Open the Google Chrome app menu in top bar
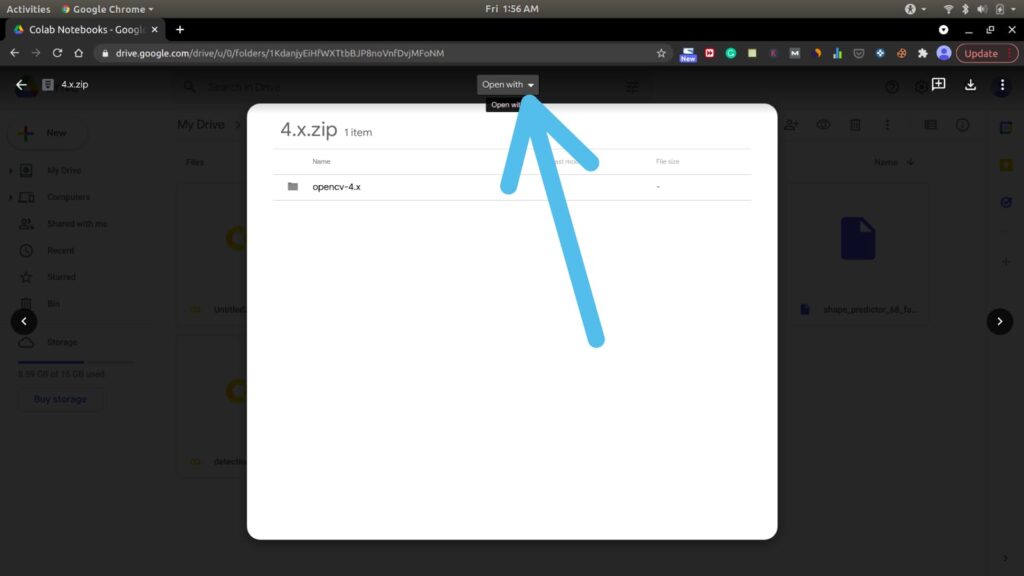Screen dimensions: 1024x576 (x=108, y=9)
